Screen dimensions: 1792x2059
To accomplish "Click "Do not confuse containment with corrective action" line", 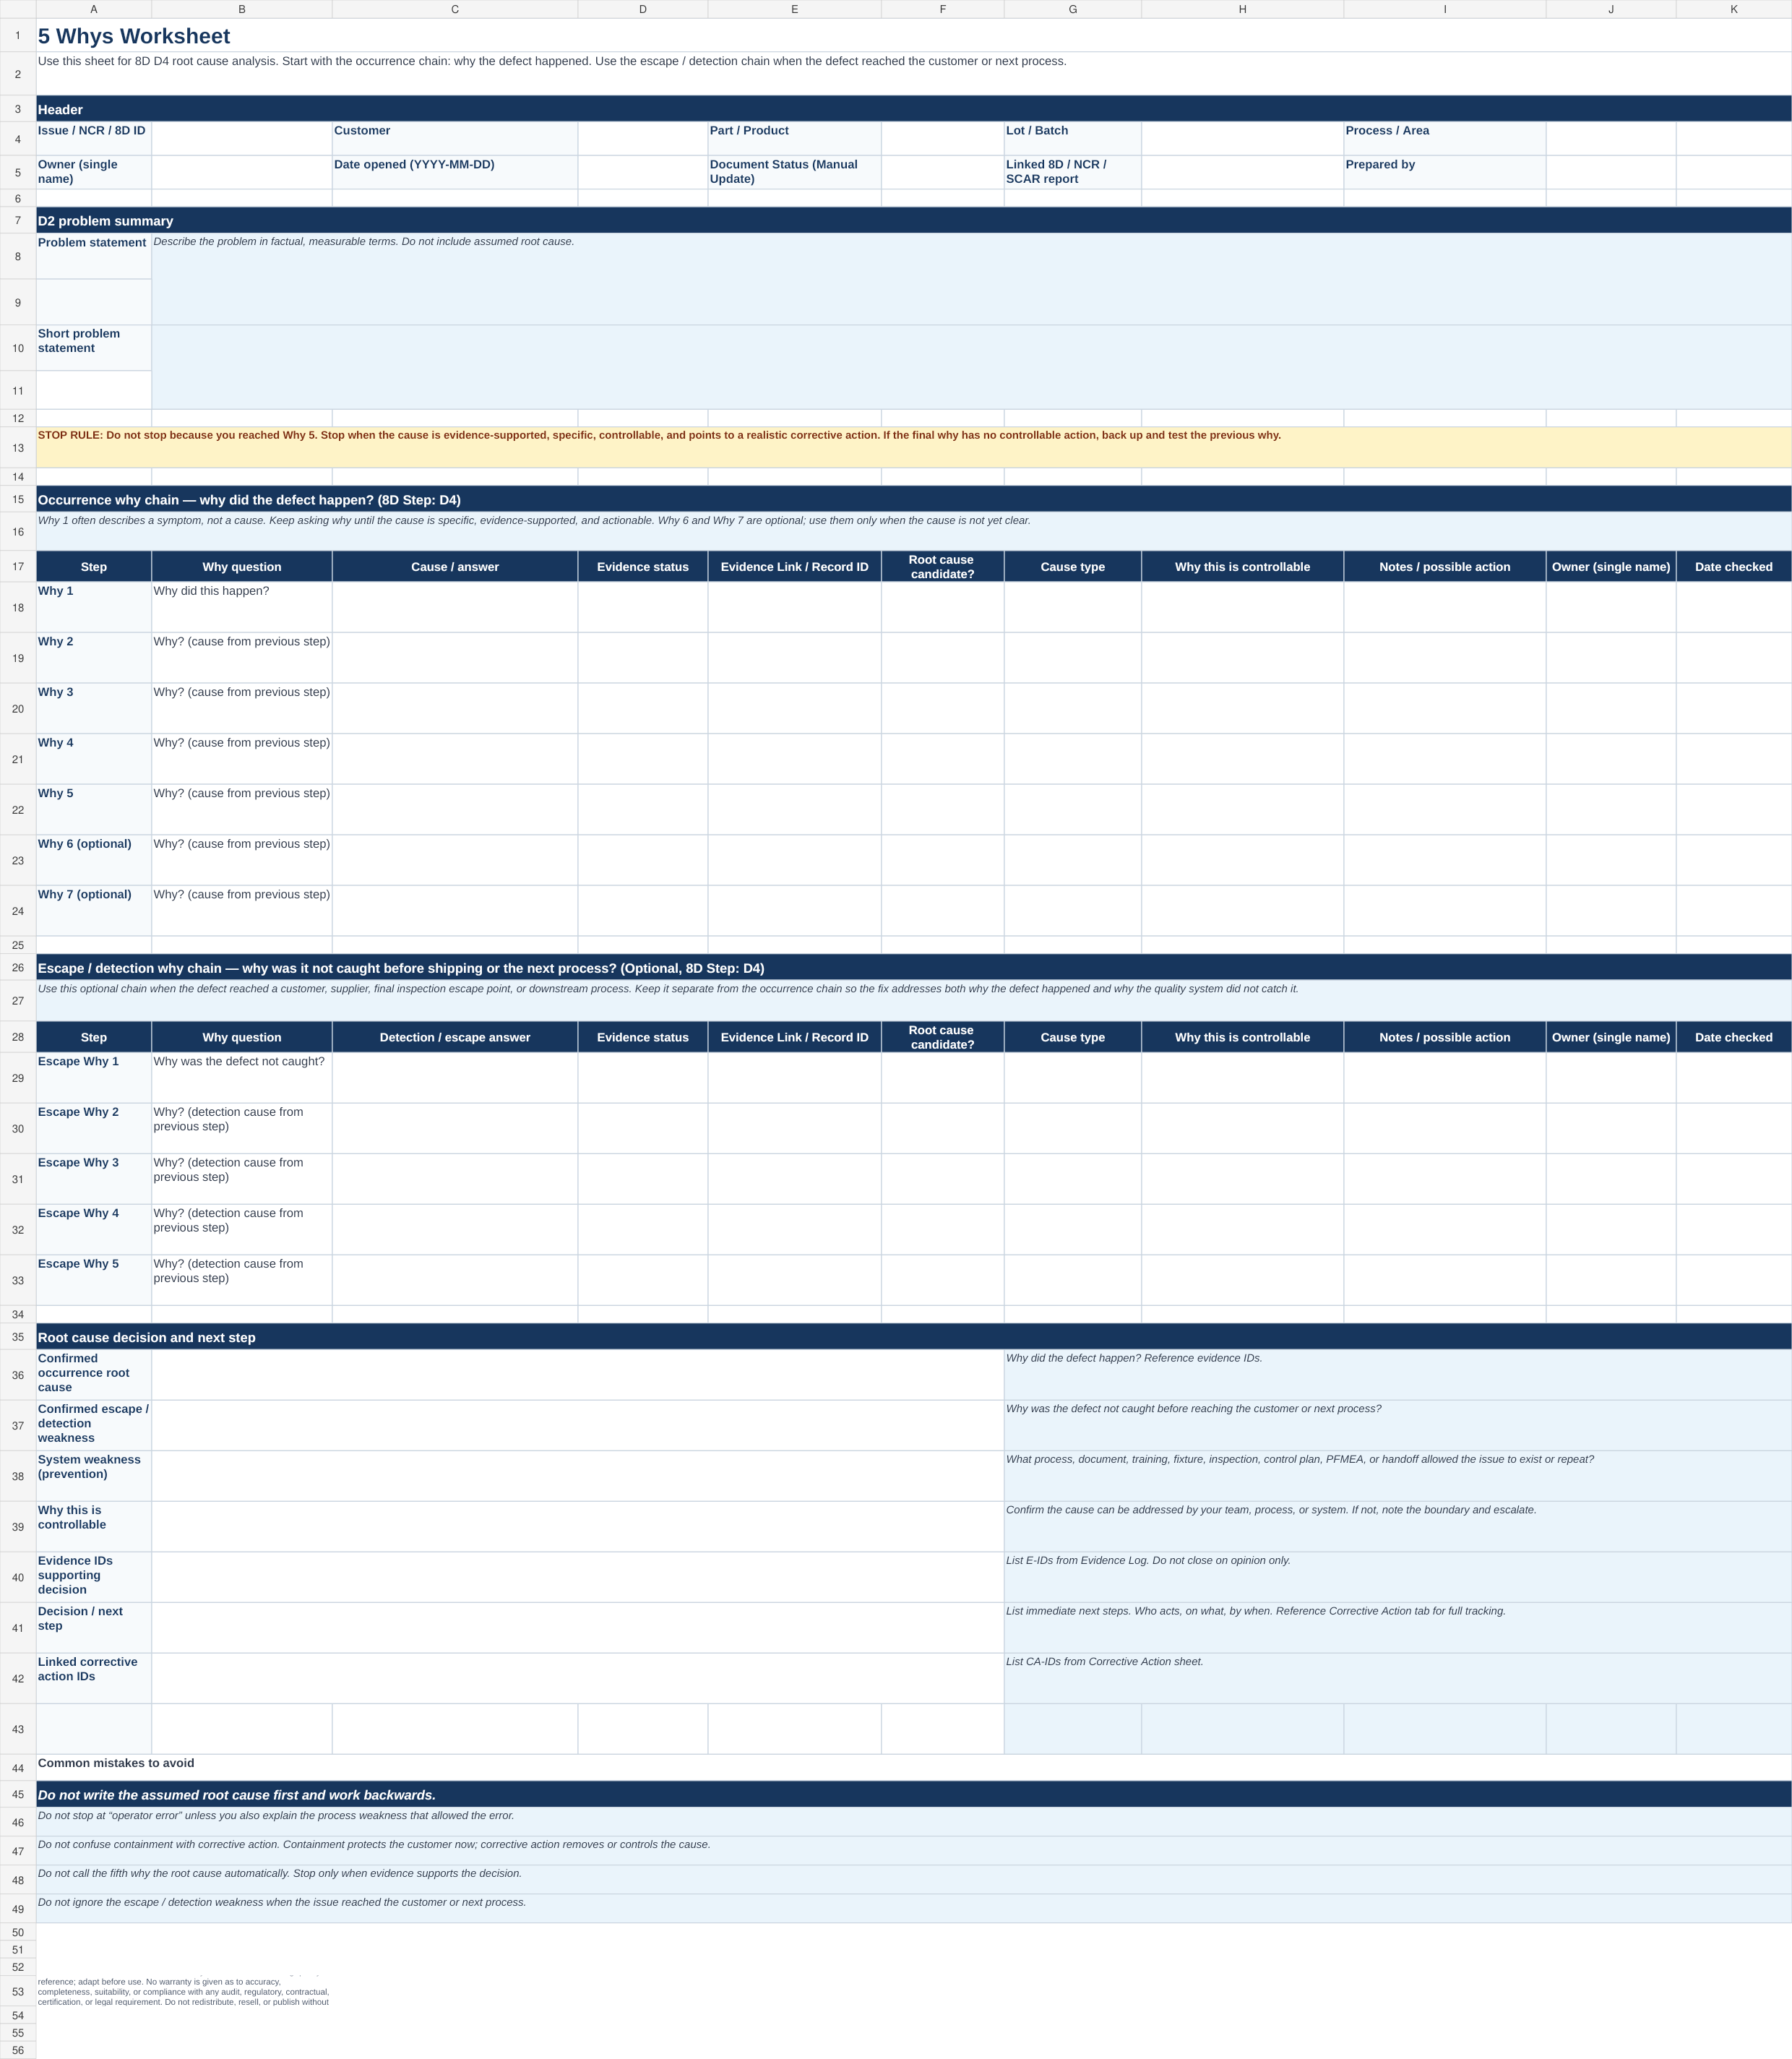I will click(x=913, y=1850).
